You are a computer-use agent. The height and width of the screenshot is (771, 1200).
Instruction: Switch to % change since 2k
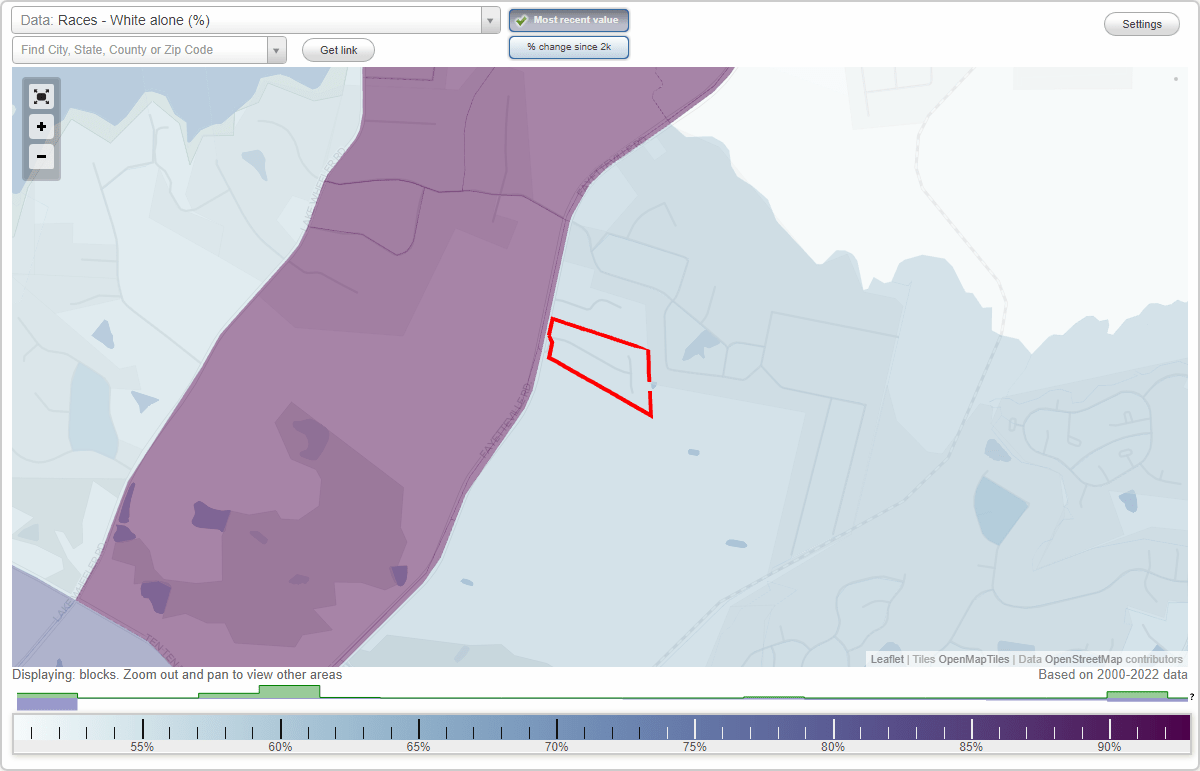coord(569,47)
